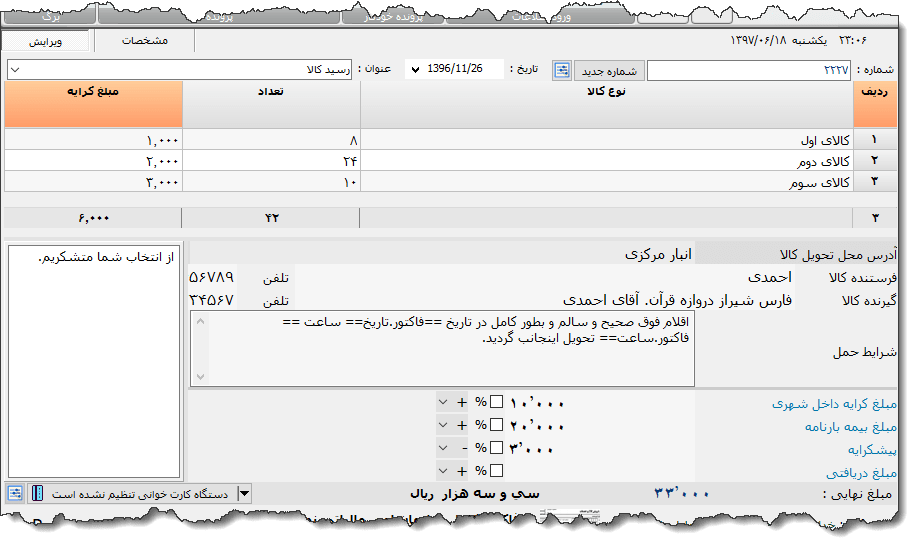908x538 pixels.
Task: Open the options icon in bottom-left corner
Action: point(15,493)
